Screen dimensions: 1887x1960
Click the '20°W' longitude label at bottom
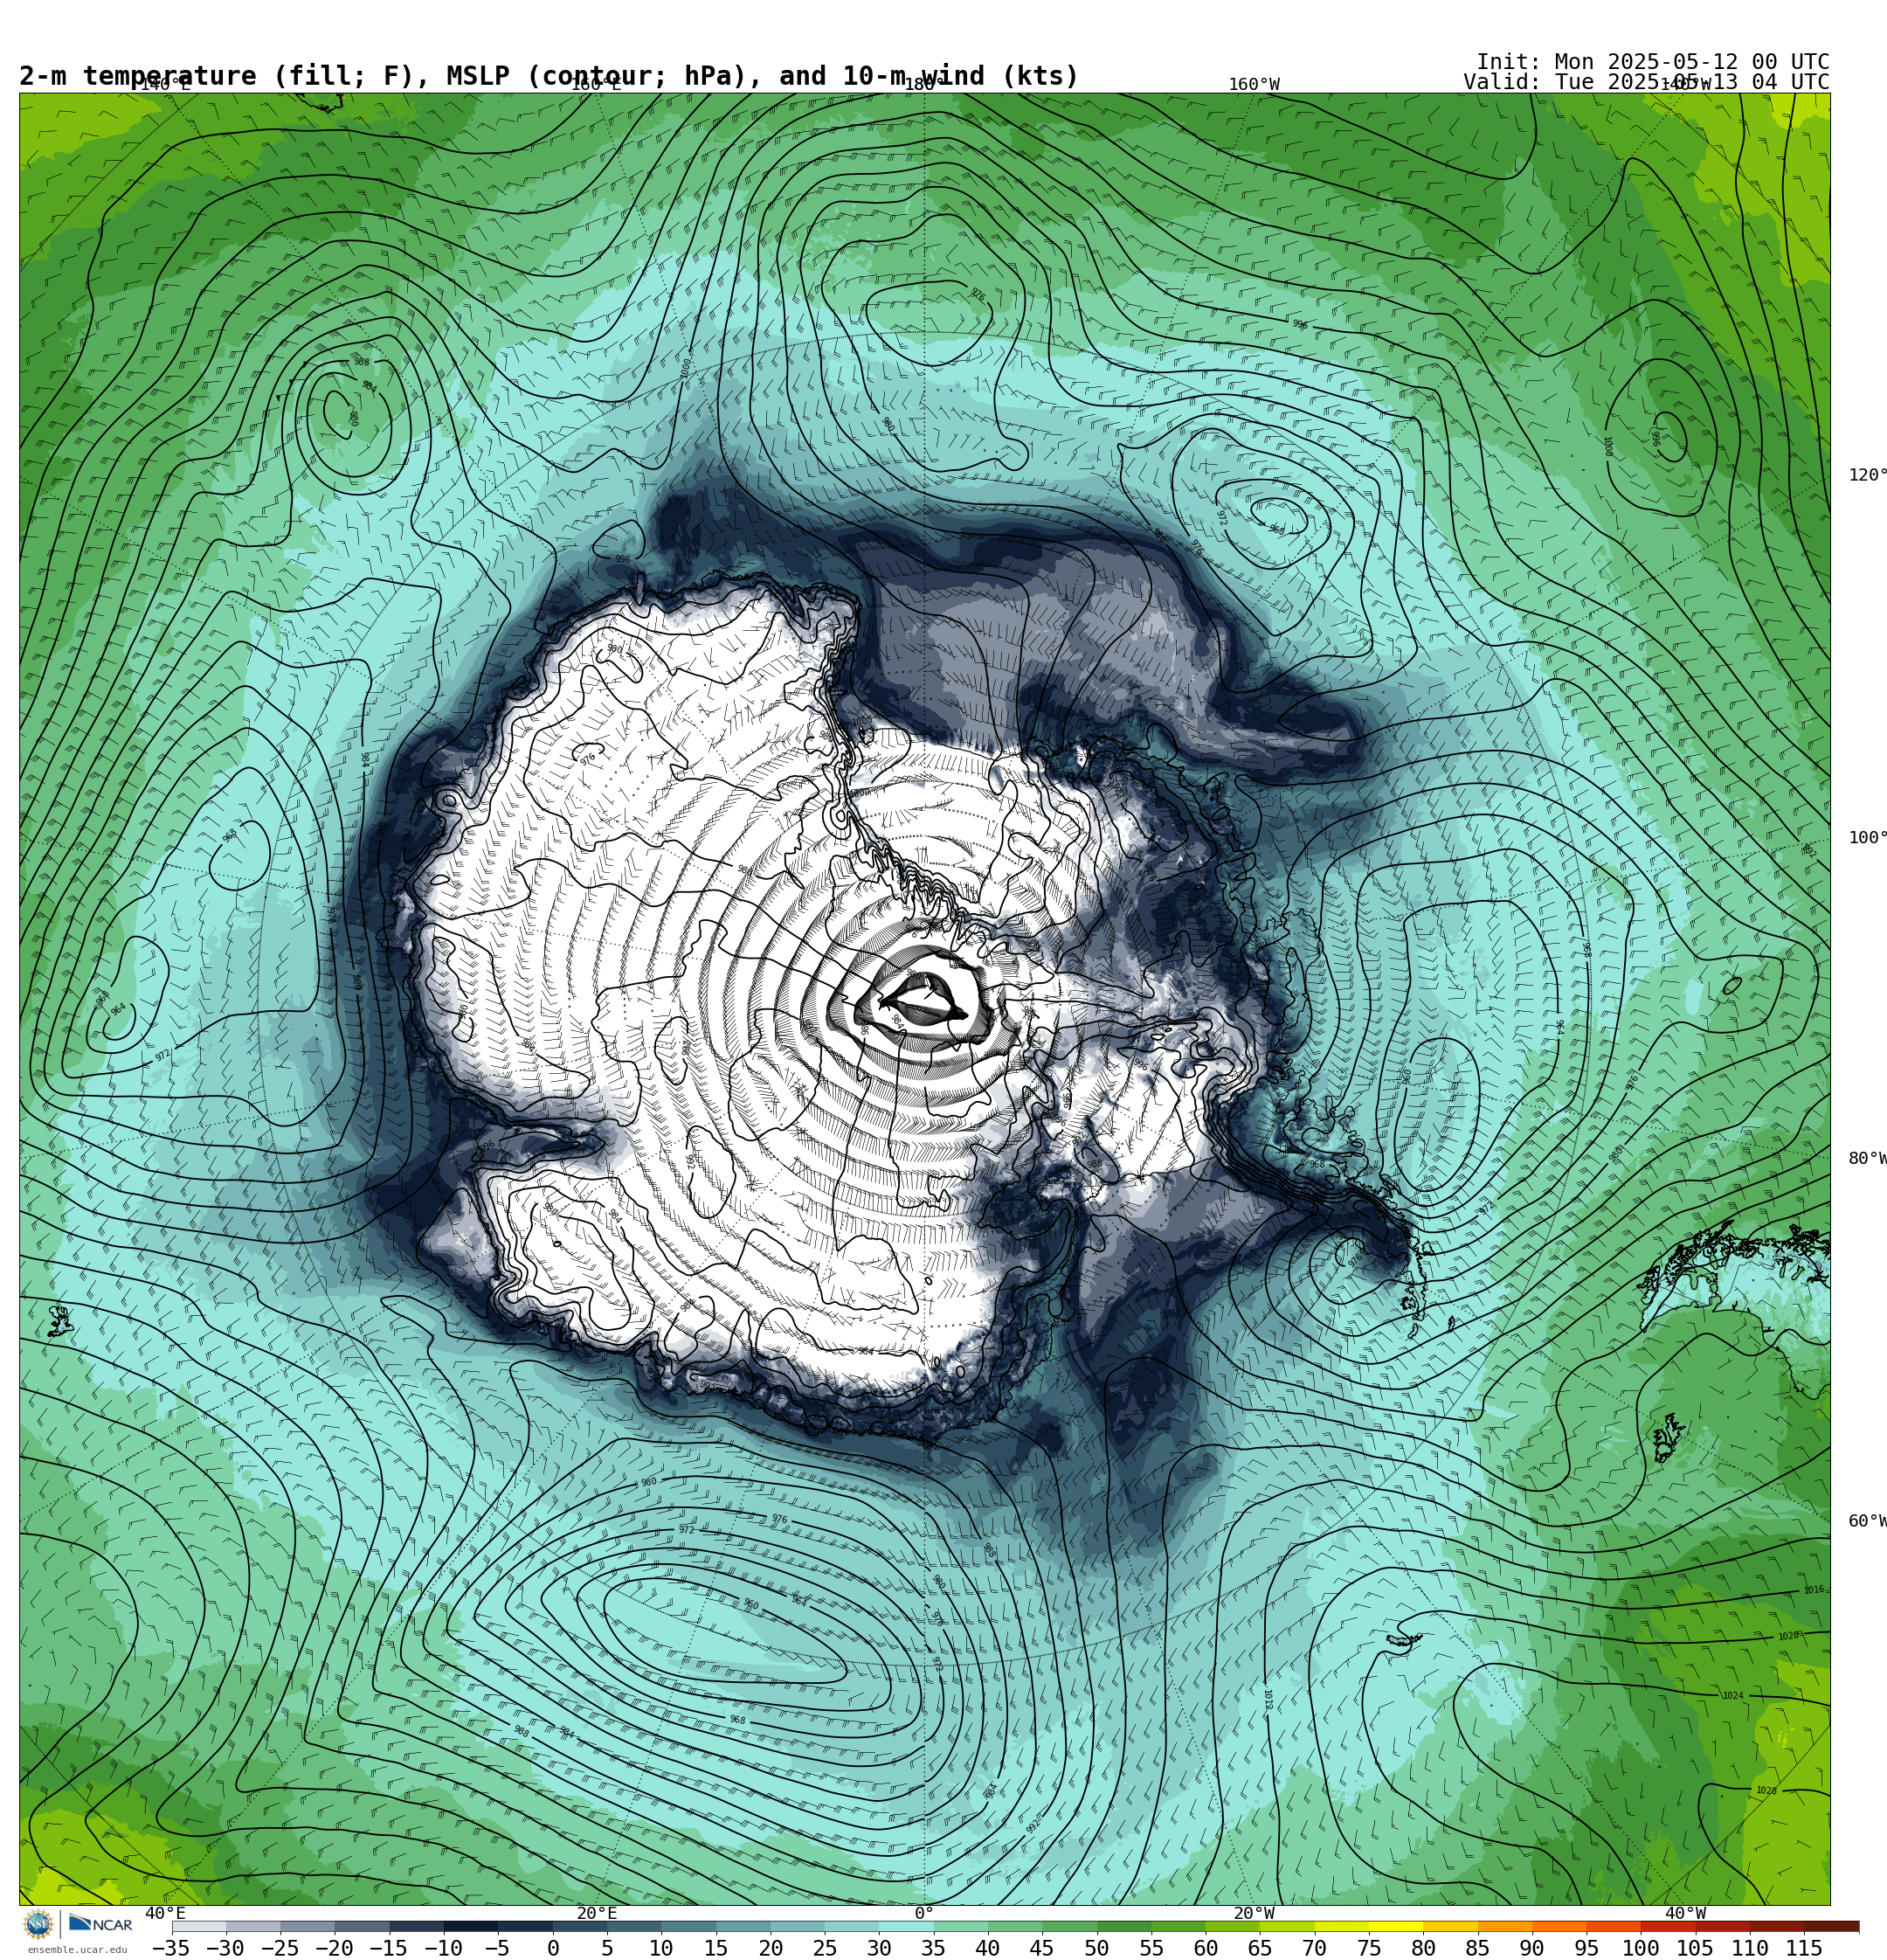1254,1913
